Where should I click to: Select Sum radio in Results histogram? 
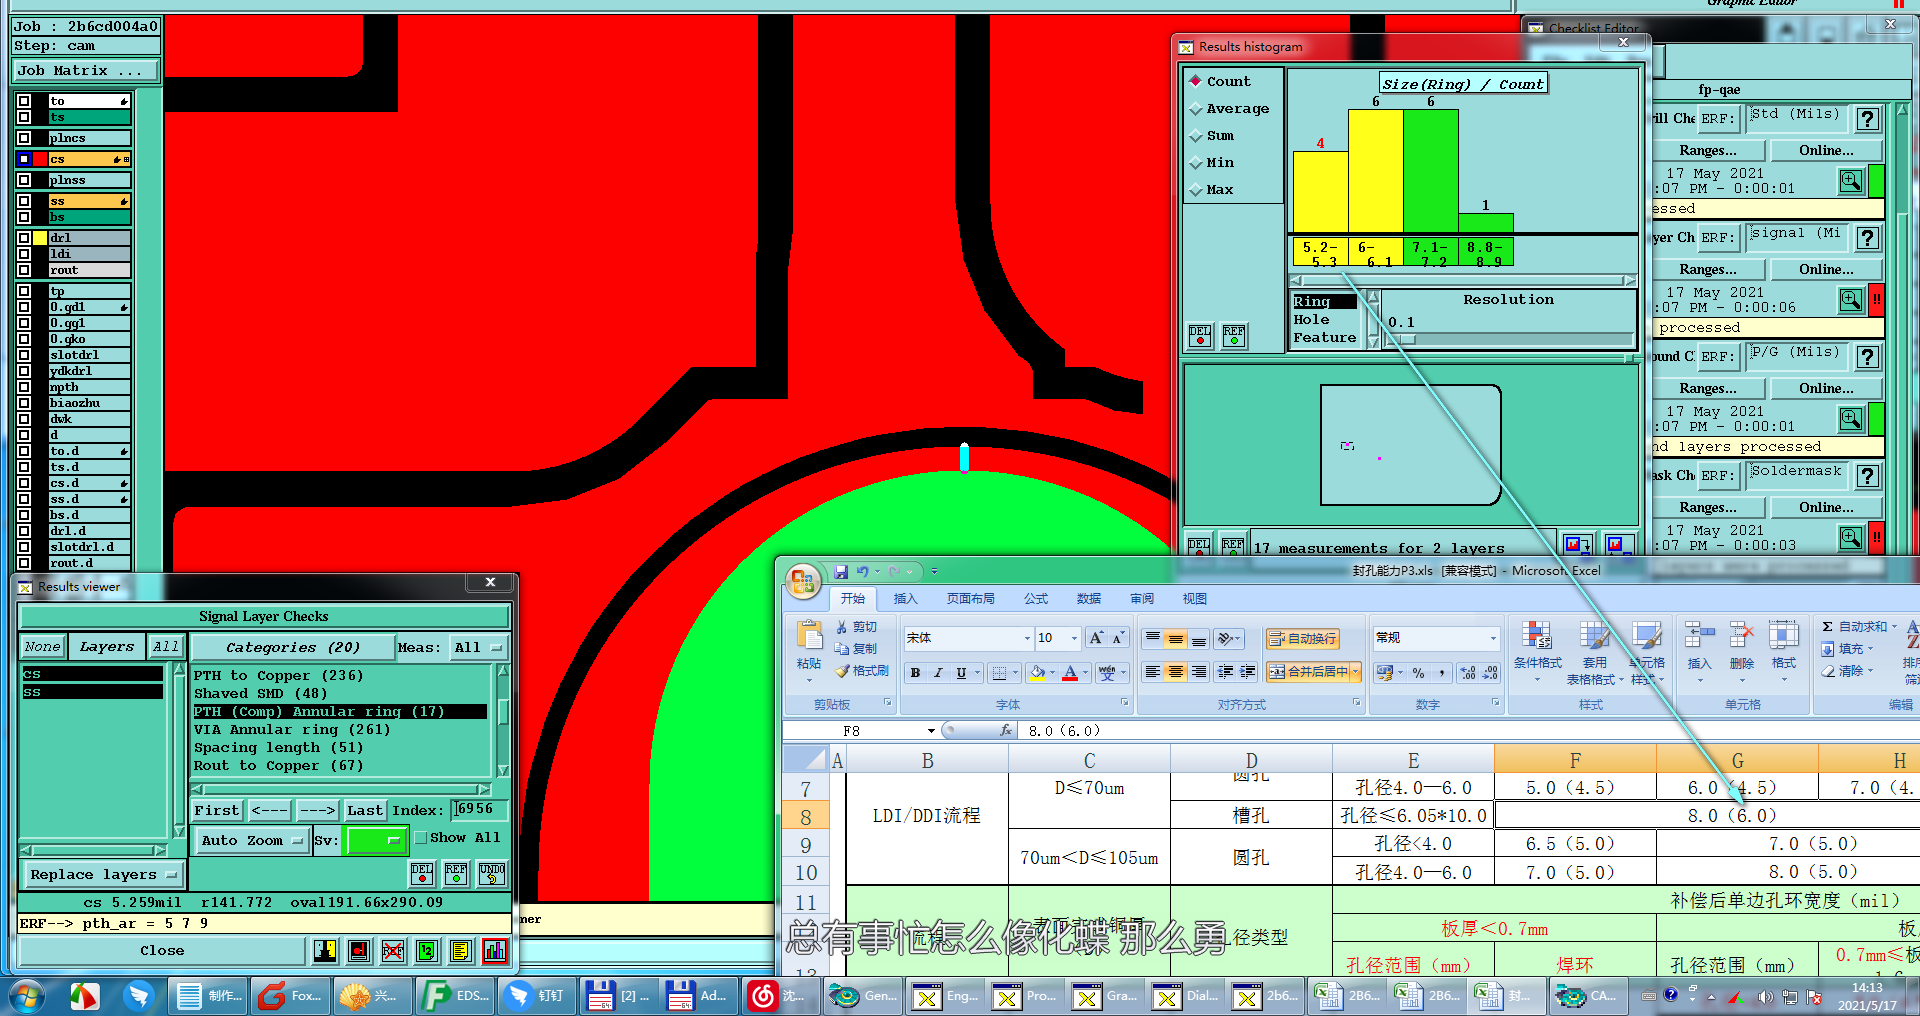point(1195,135)
